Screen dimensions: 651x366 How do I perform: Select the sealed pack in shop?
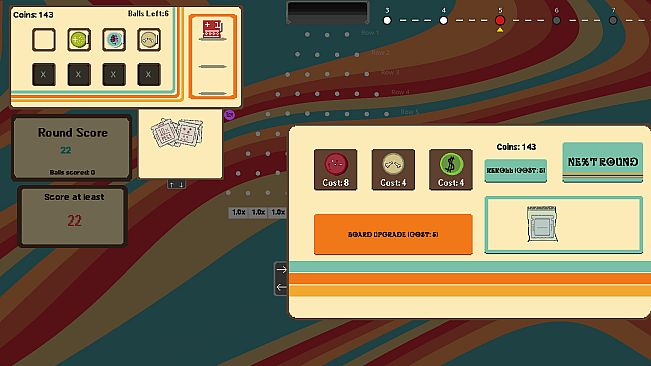pos(542,224)
